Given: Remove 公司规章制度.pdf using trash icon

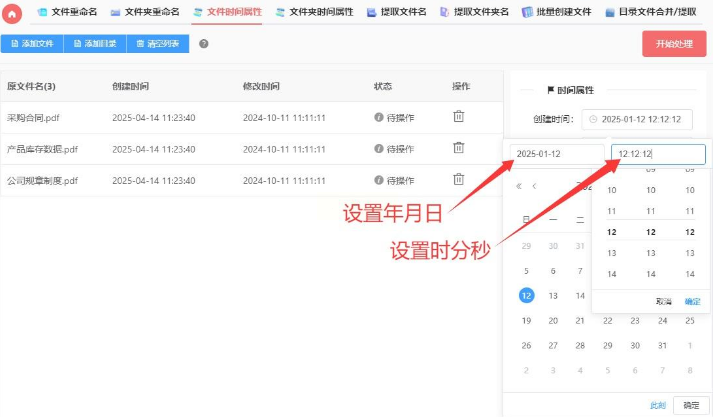Looking at the screenshot, I should pos(459,179).
